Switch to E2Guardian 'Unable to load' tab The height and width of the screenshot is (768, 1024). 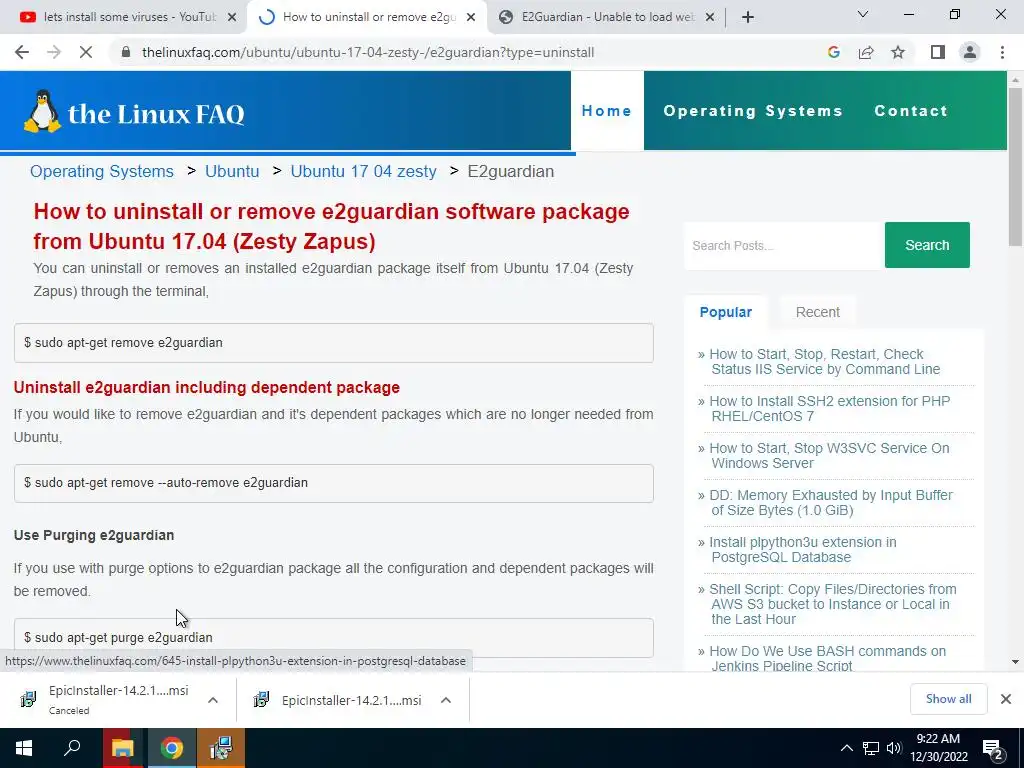tap(606, 18)
